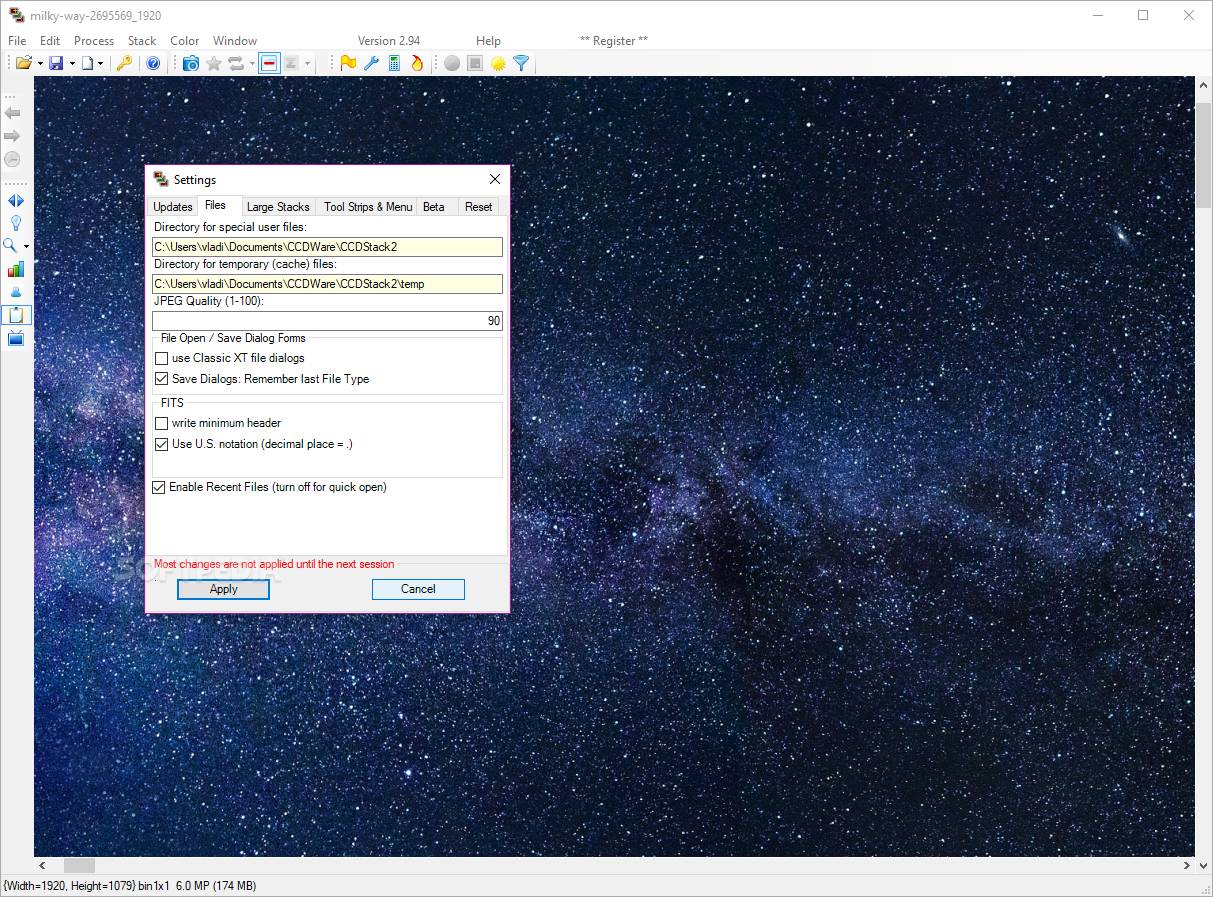Viewport: 1213px width, 897px height.
Task: Toggle Use U.S. notation checkbox
Action: point(161,444)
